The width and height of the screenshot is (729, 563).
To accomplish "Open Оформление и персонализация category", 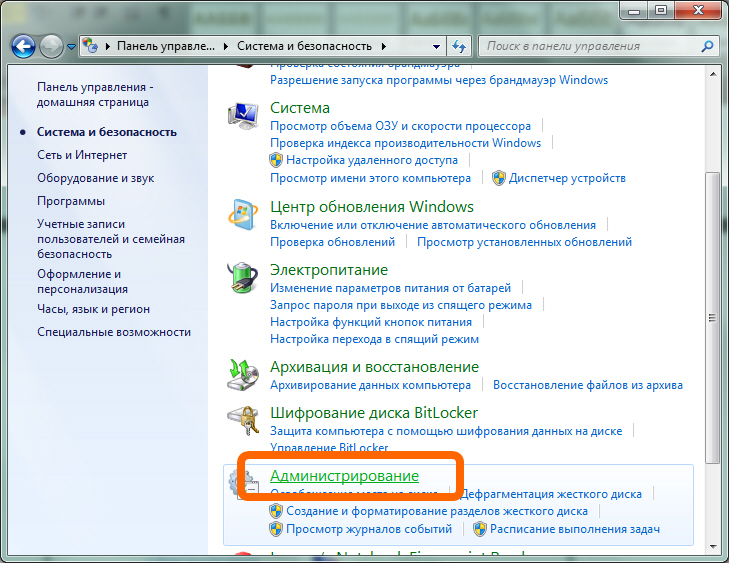I will point(82,281).
